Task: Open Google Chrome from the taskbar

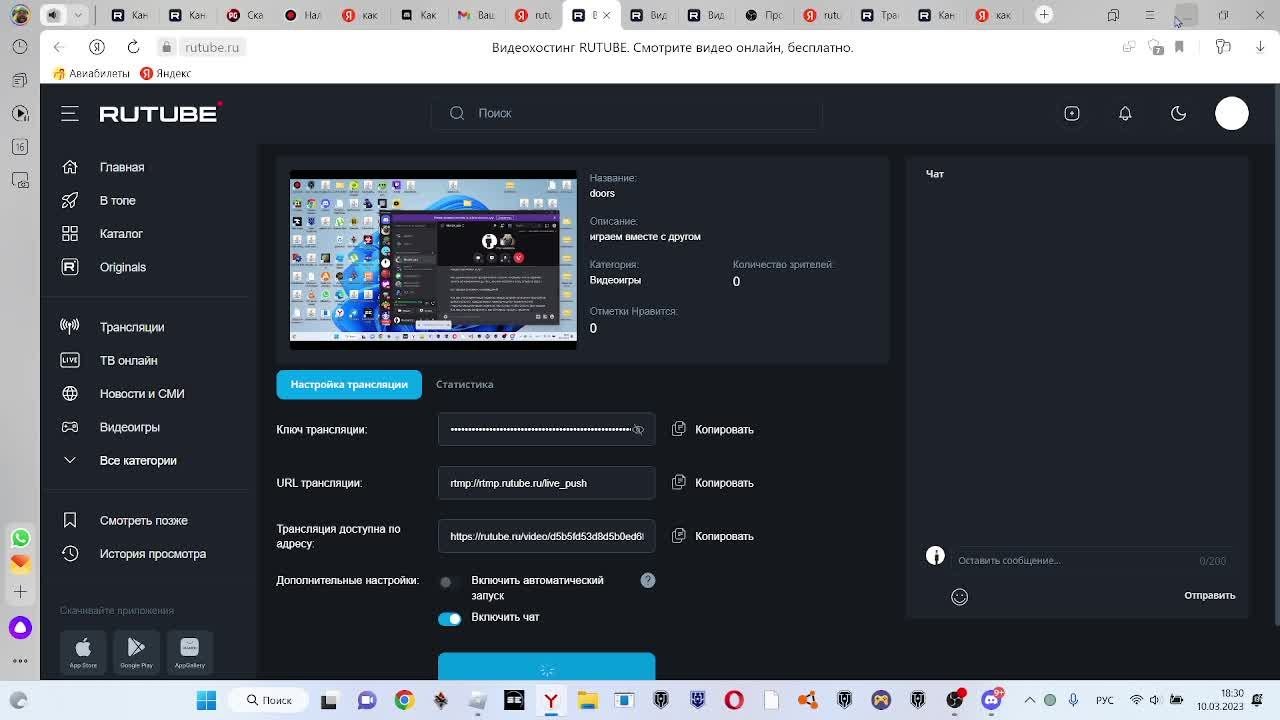Action: 404,700
